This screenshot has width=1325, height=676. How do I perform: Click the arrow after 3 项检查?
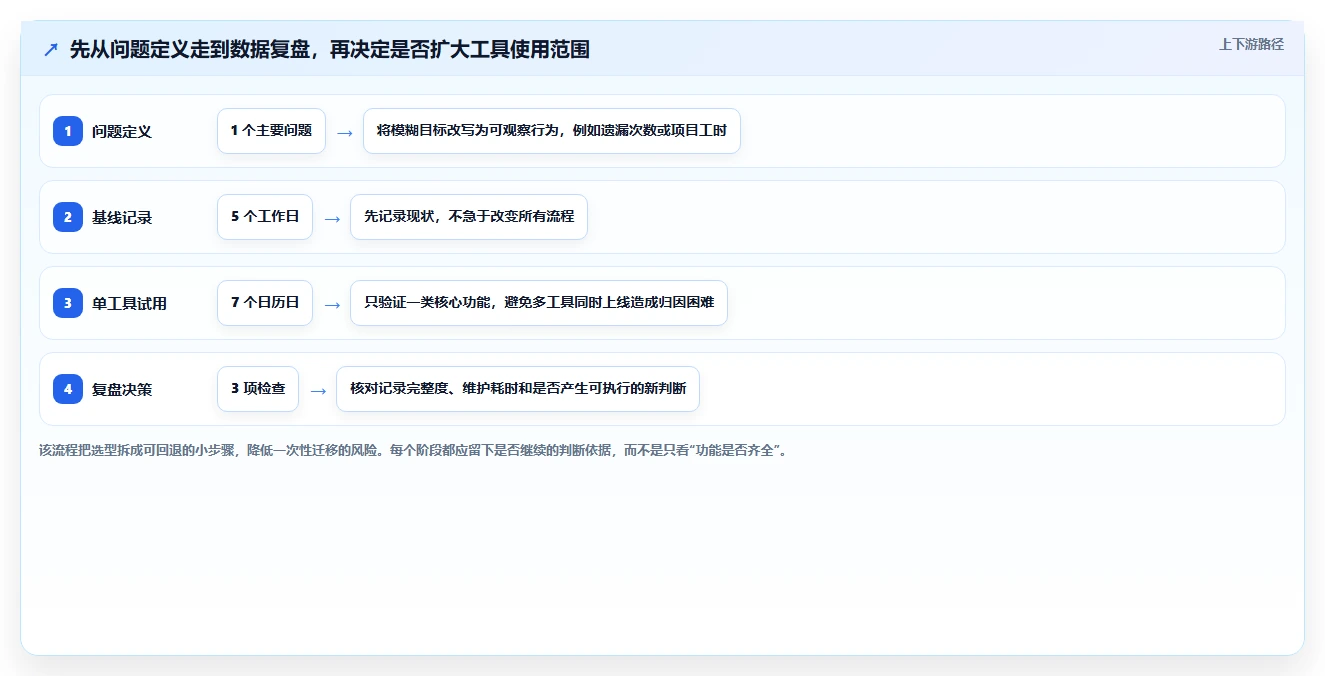318,390
